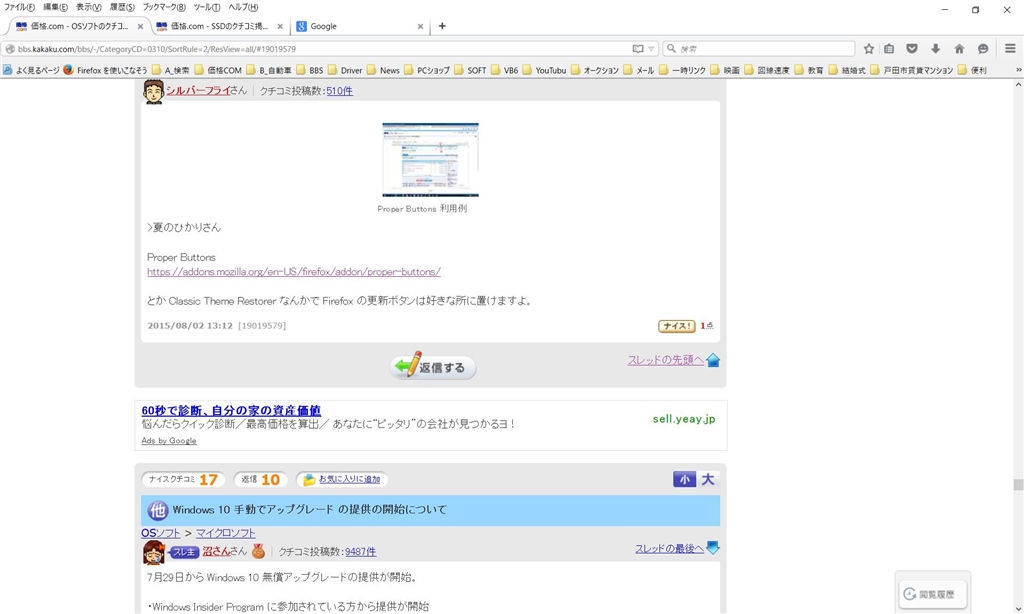Open the シルバーフライ user avatar

click(153, 91)
